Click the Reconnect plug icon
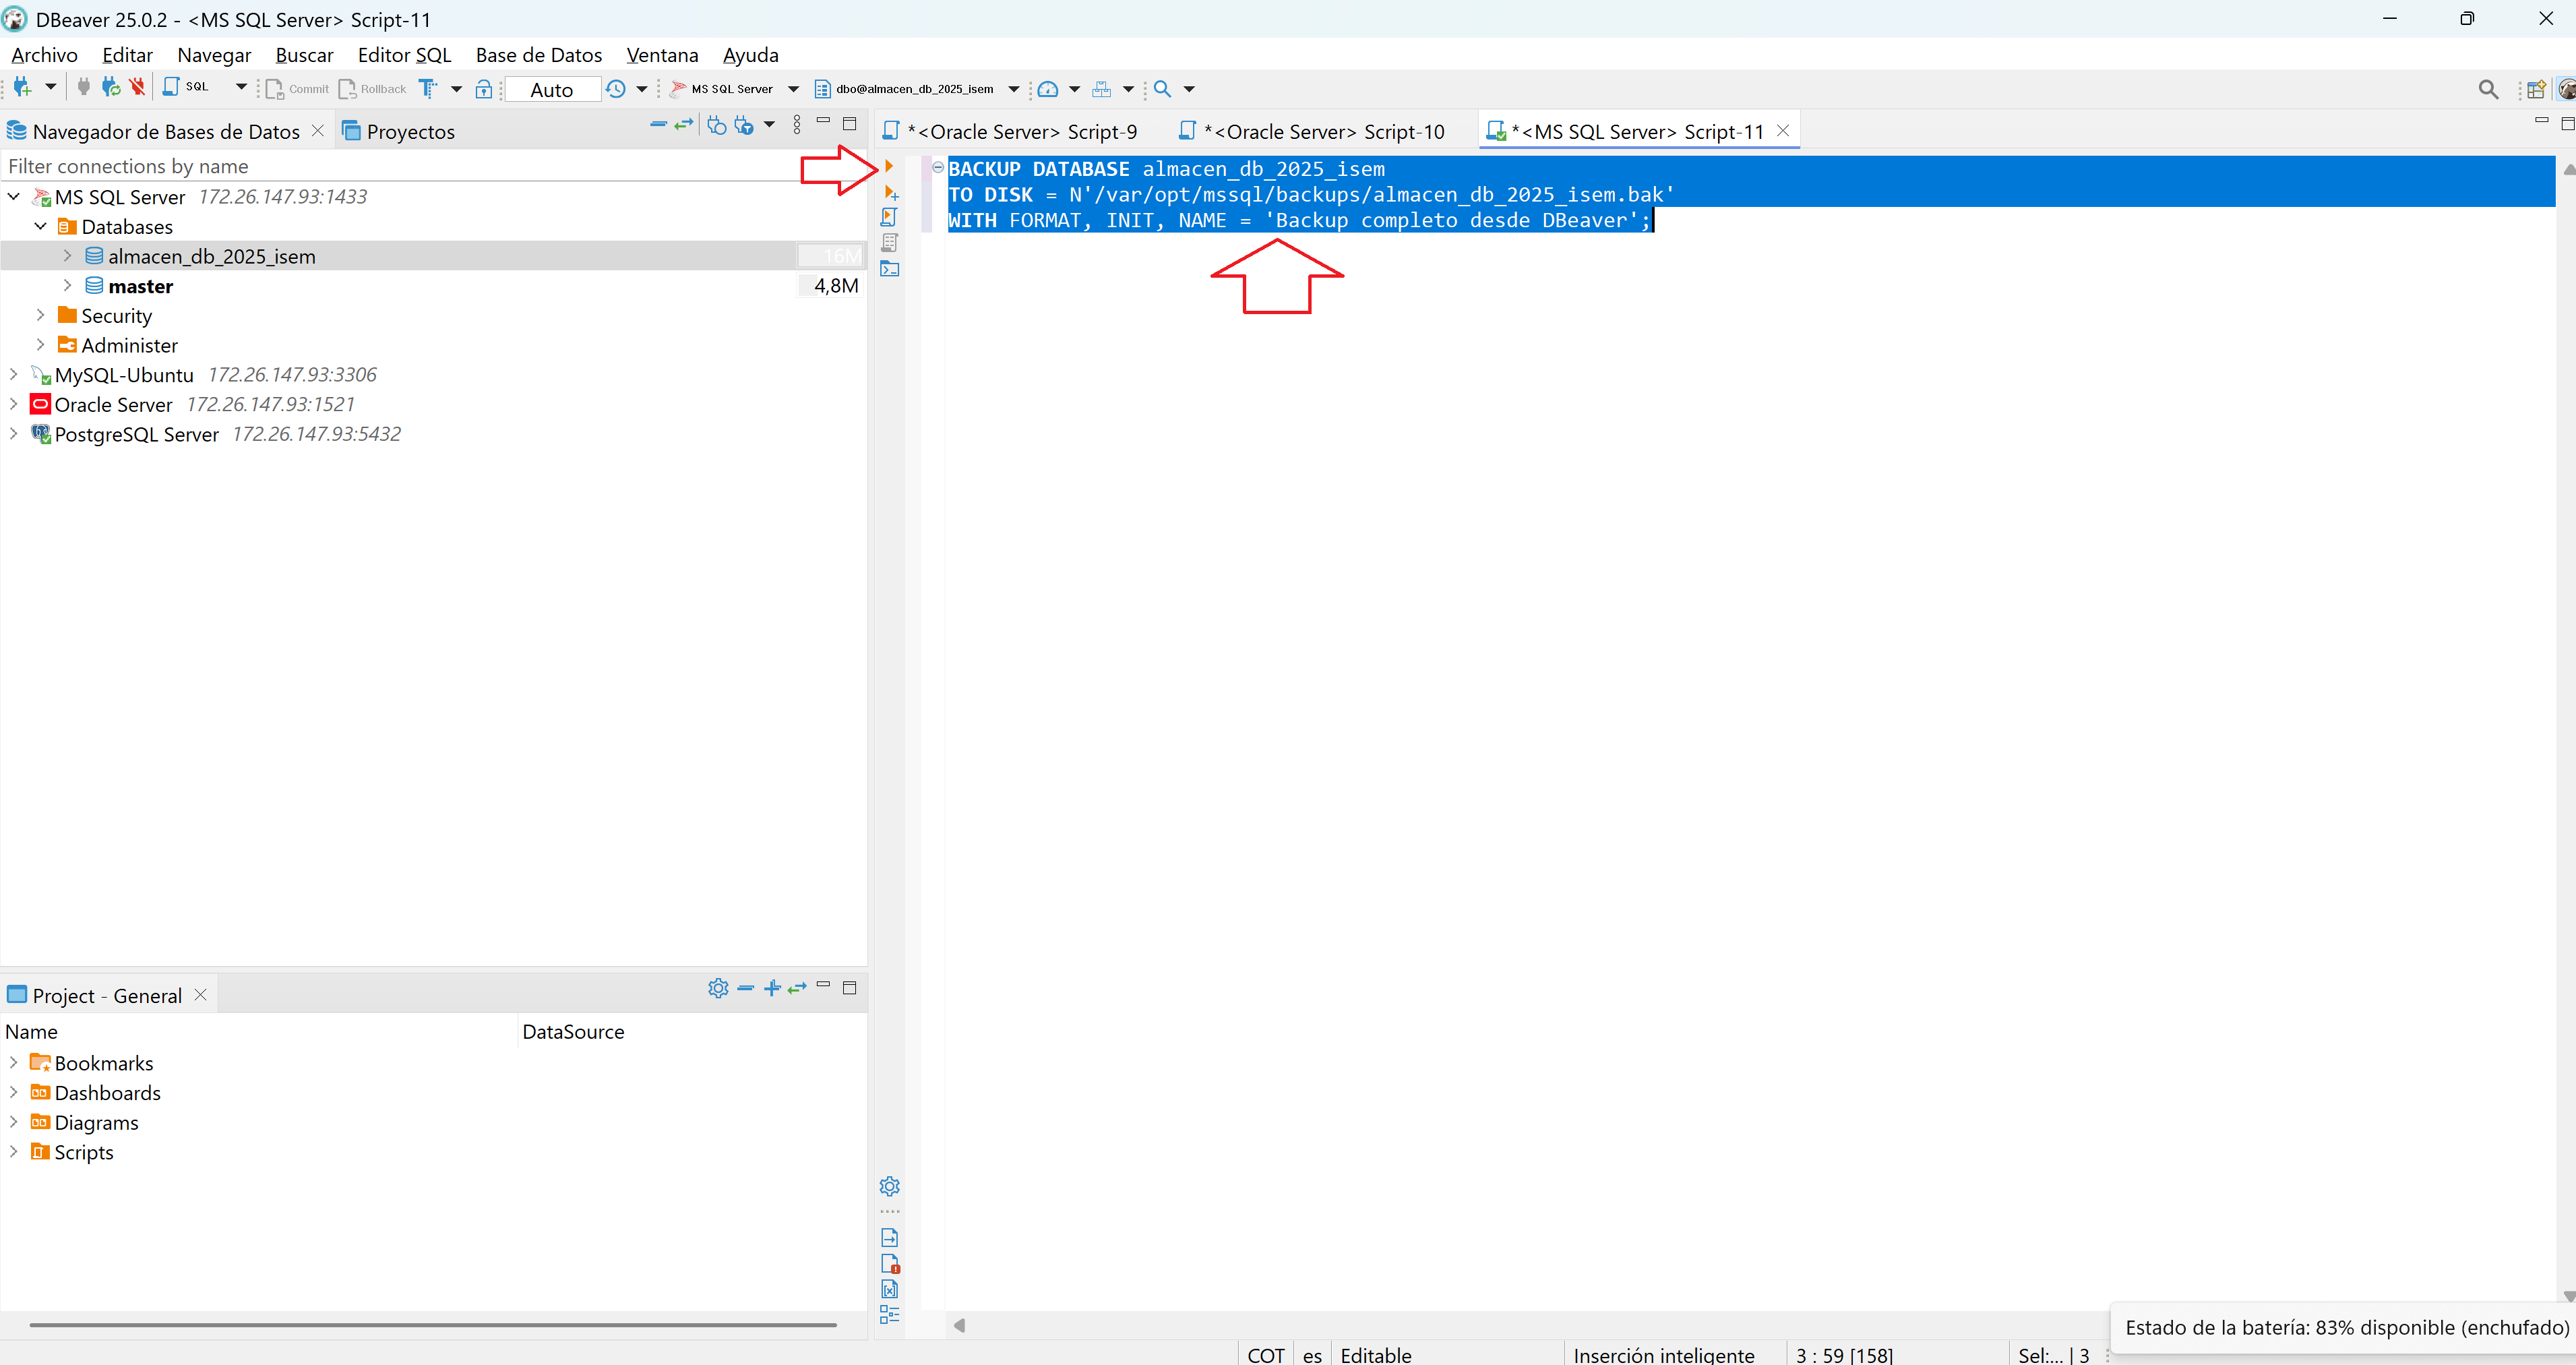This screenshot has height=1365, width=2576. (110, 88)
